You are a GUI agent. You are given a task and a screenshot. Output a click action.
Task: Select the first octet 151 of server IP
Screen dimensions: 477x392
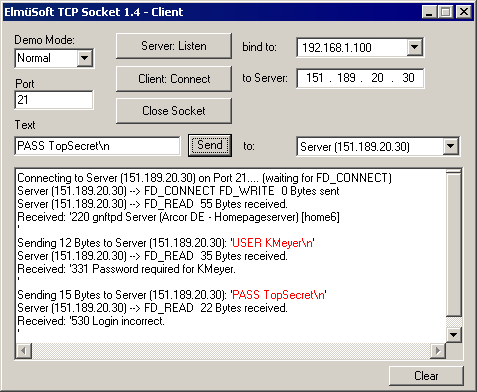click(315, 78)
